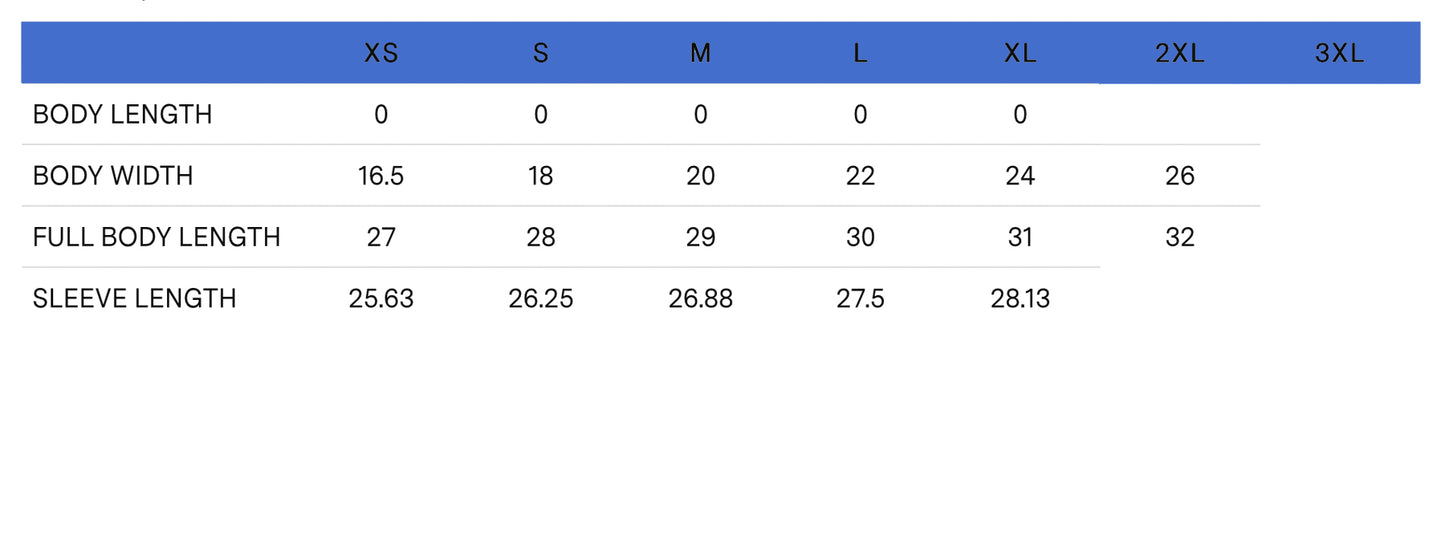Click the body length 0 under XS
Image resolution: width=1445 pixels, height=535 pixels.
pyautogui.click(x=381, y=115)
